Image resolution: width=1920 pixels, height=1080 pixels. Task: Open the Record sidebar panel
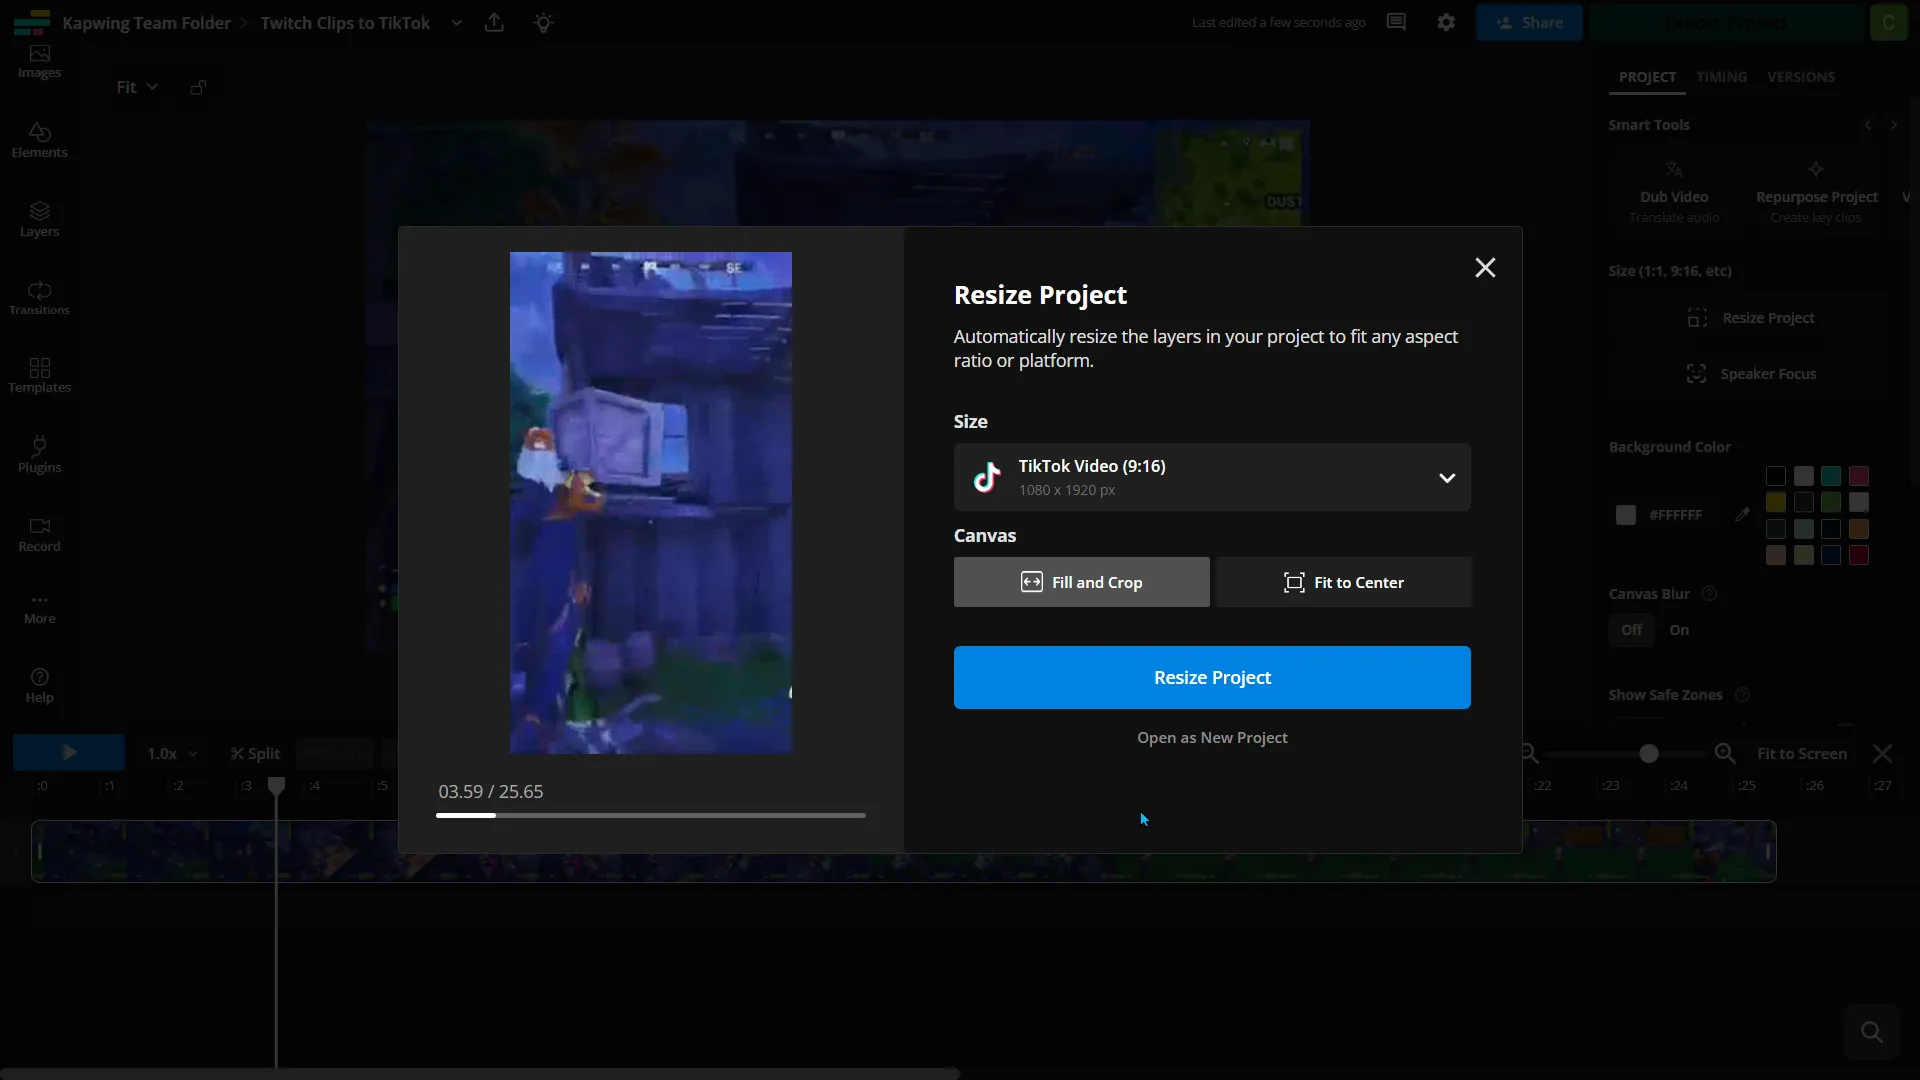click(39, 535)
